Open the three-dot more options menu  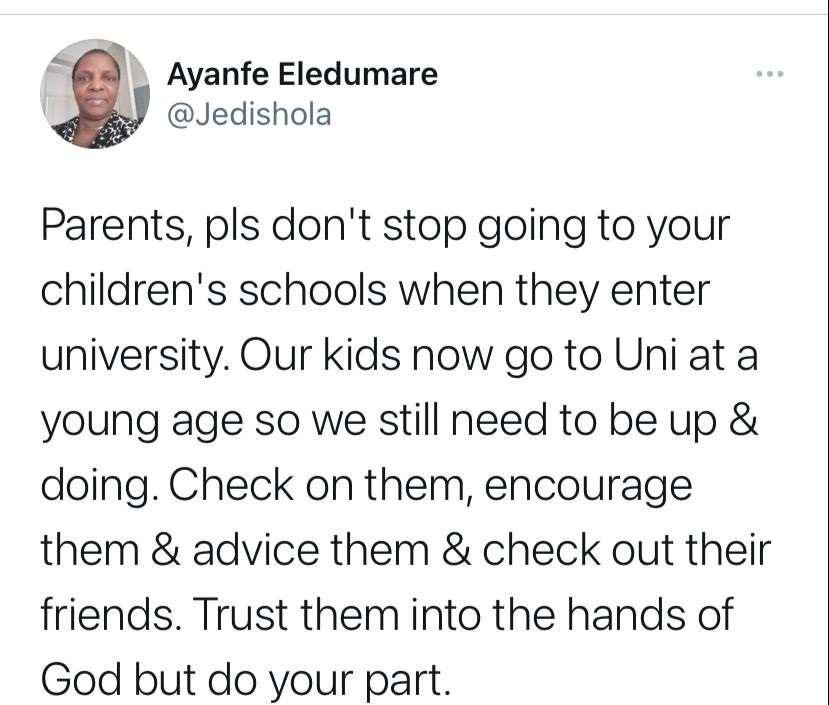(770, 75)
